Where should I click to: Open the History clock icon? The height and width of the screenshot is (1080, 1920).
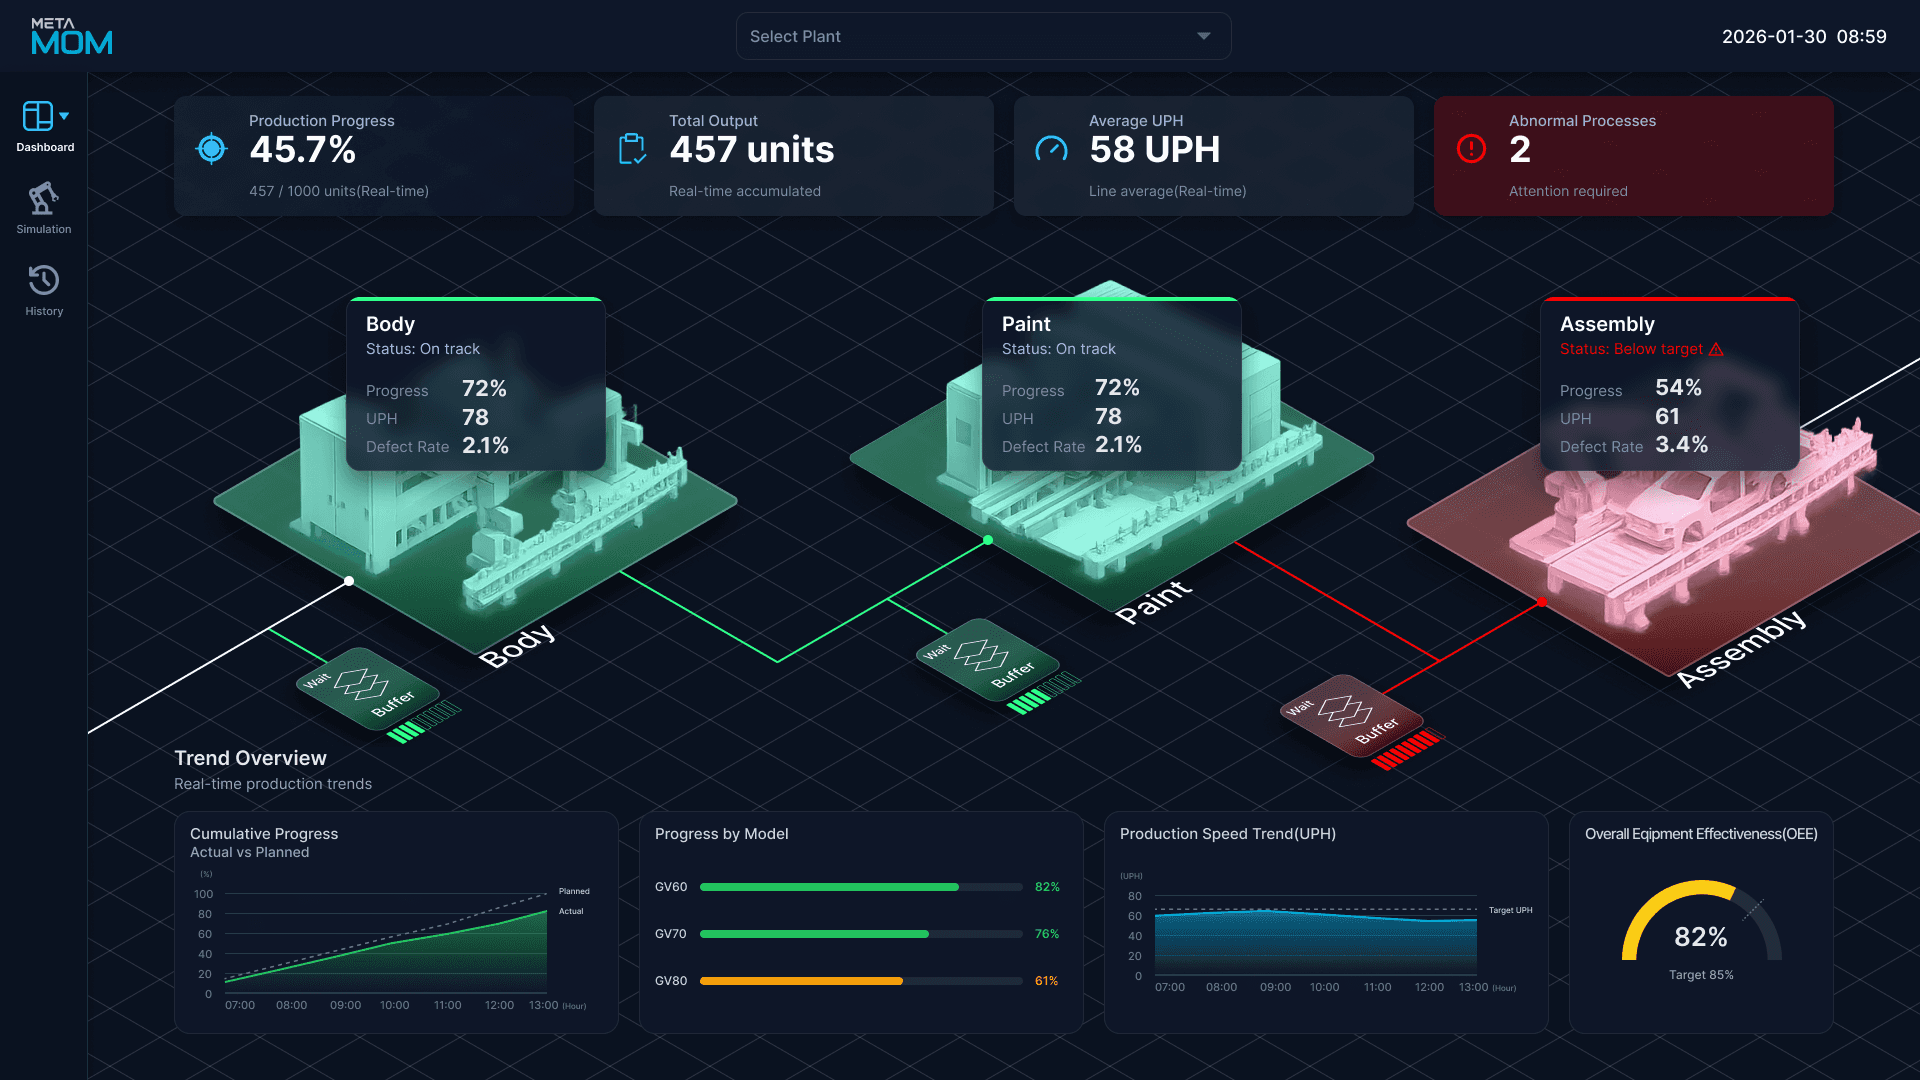click(43, 280)
